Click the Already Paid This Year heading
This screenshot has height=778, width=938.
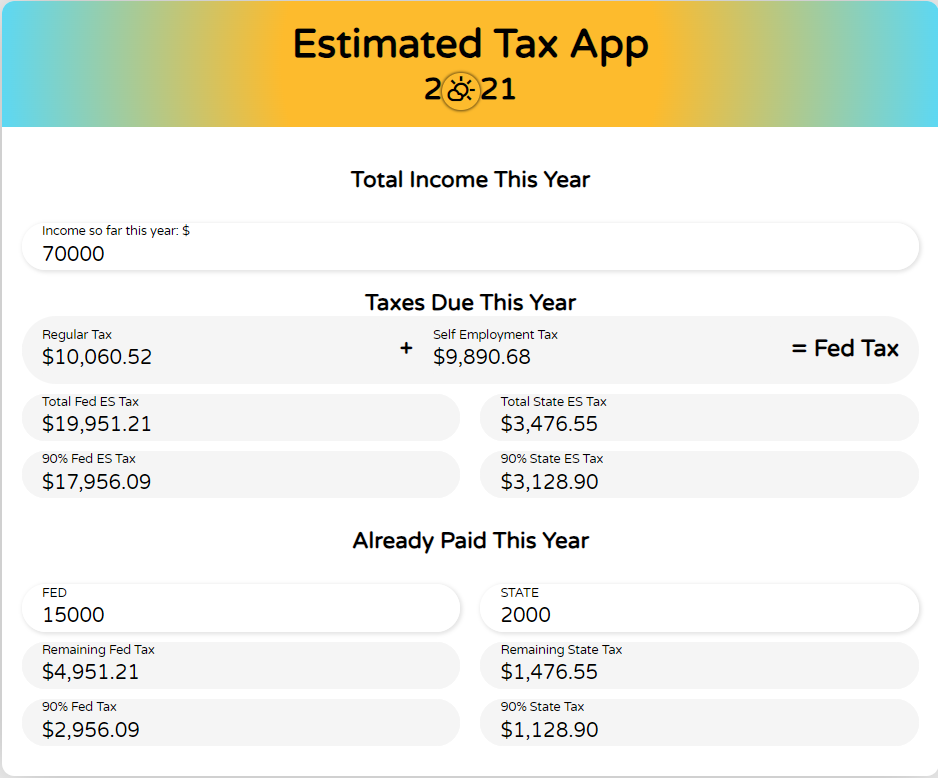point(470,541)
